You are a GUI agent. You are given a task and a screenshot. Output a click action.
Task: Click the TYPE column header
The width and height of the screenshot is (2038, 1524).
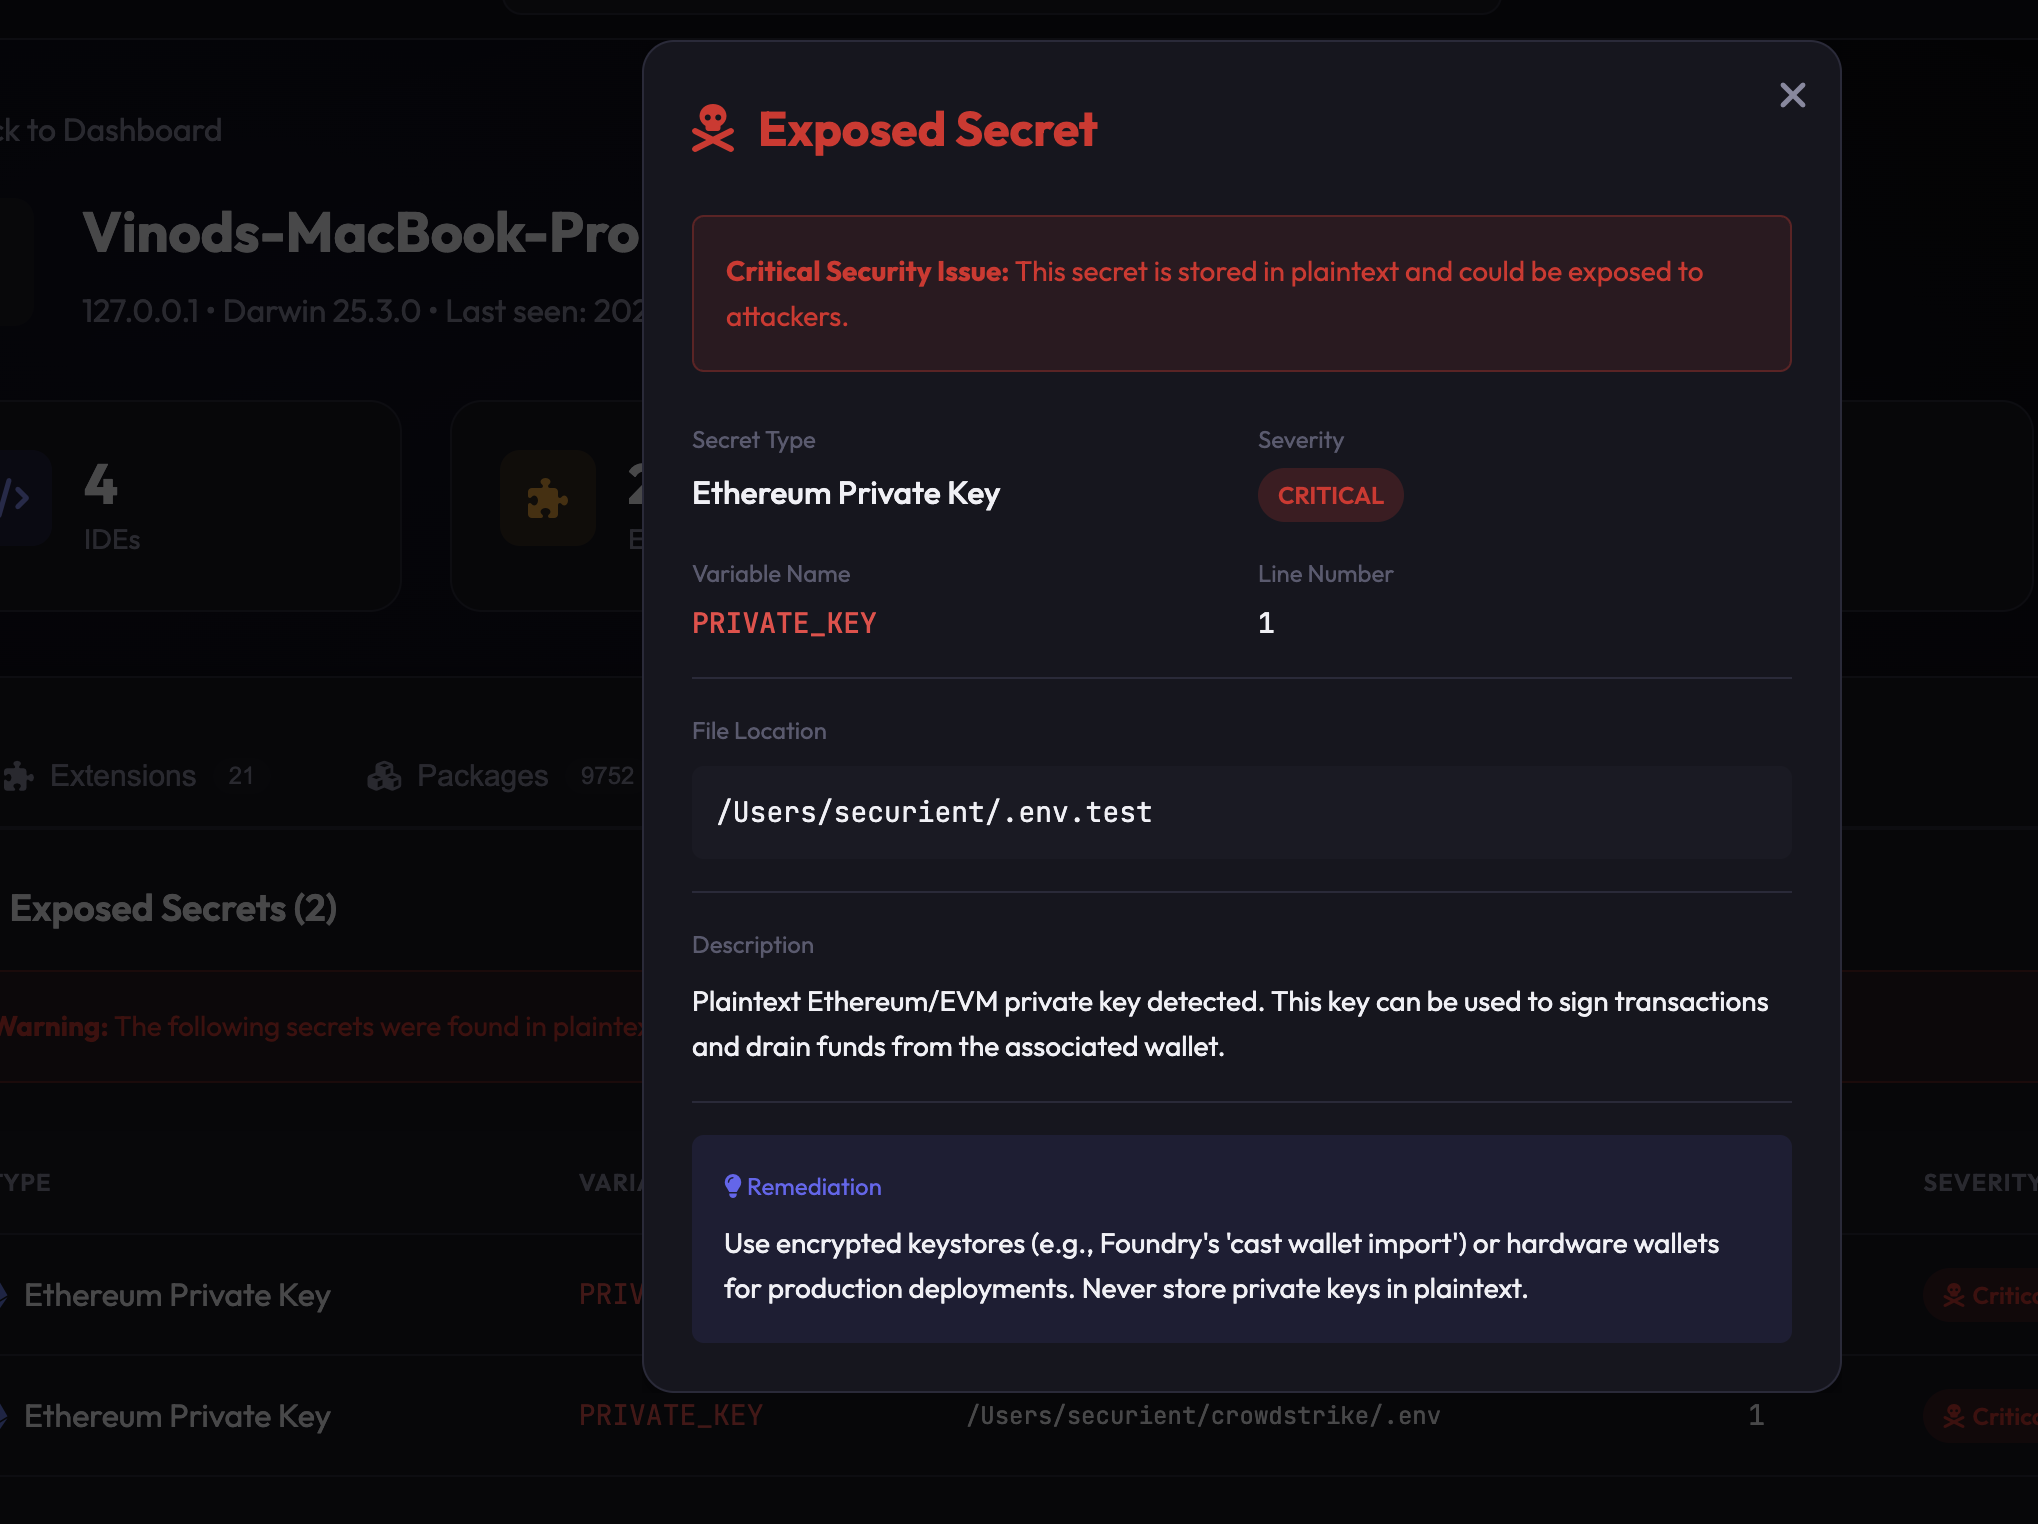[26, 1182]
